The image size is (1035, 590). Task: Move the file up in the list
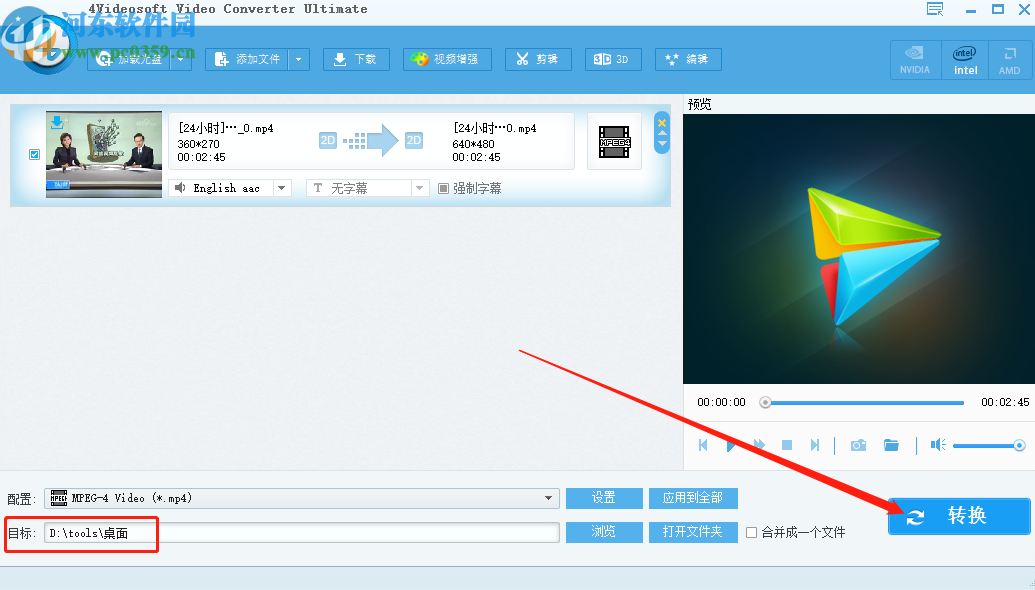pyautogui.click(x=662, y=133)
